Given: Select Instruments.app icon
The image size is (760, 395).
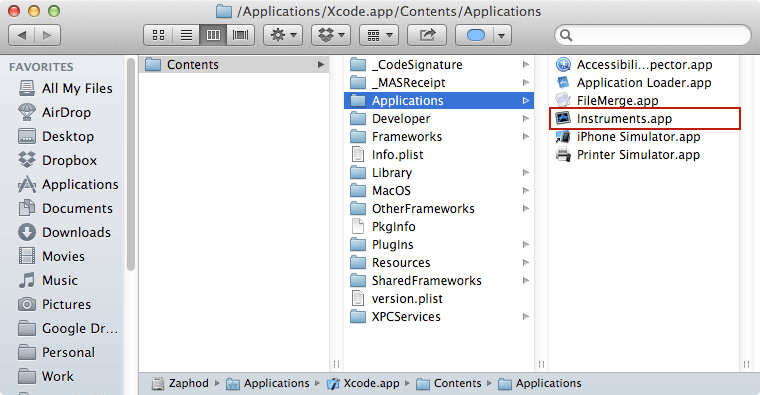Looking at the screenshot, I should [563, 118].
